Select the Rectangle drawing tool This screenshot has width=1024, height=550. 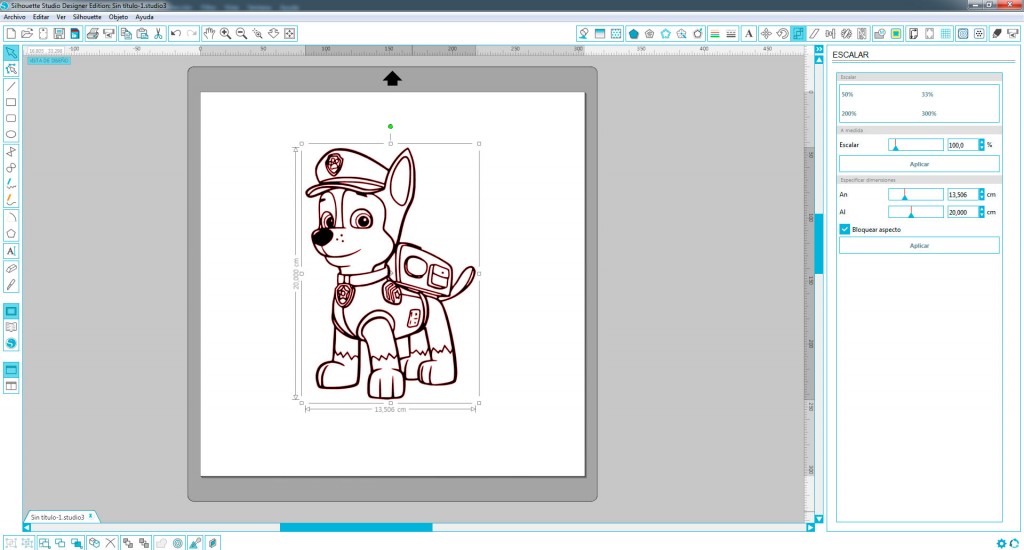point(11,102)
